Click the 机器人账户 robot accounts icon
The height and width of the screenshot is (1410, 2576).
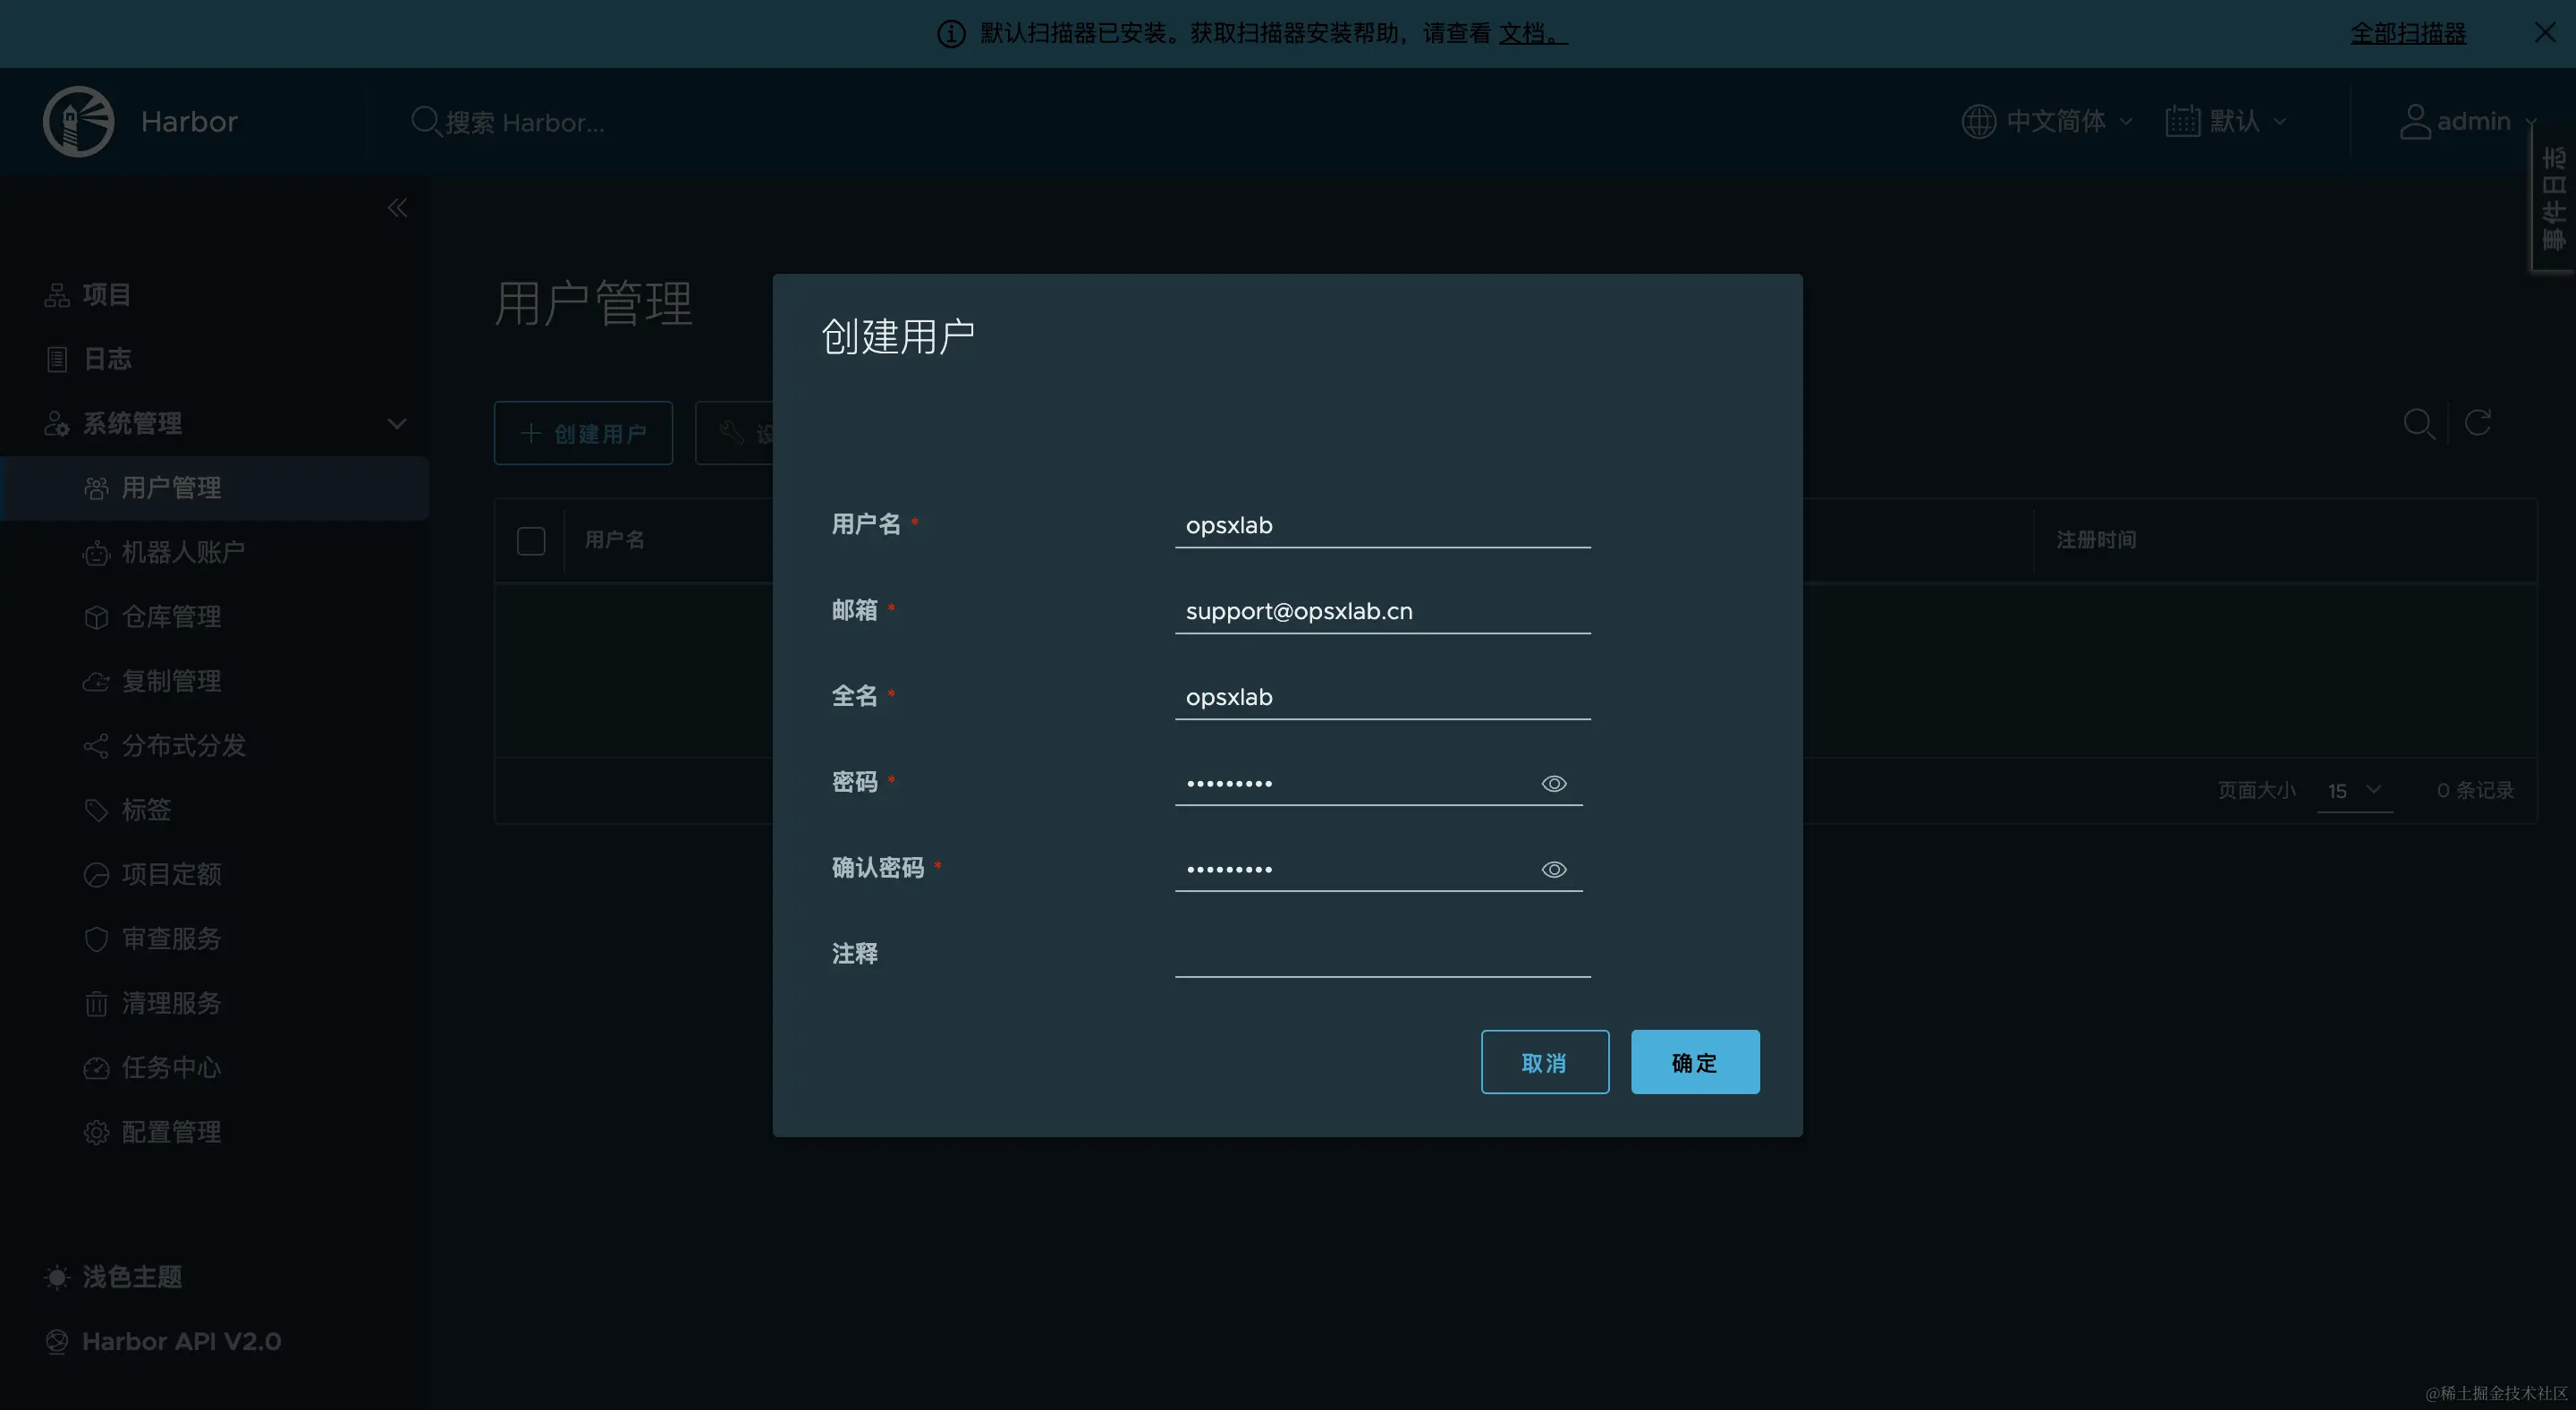coord(96,552)
